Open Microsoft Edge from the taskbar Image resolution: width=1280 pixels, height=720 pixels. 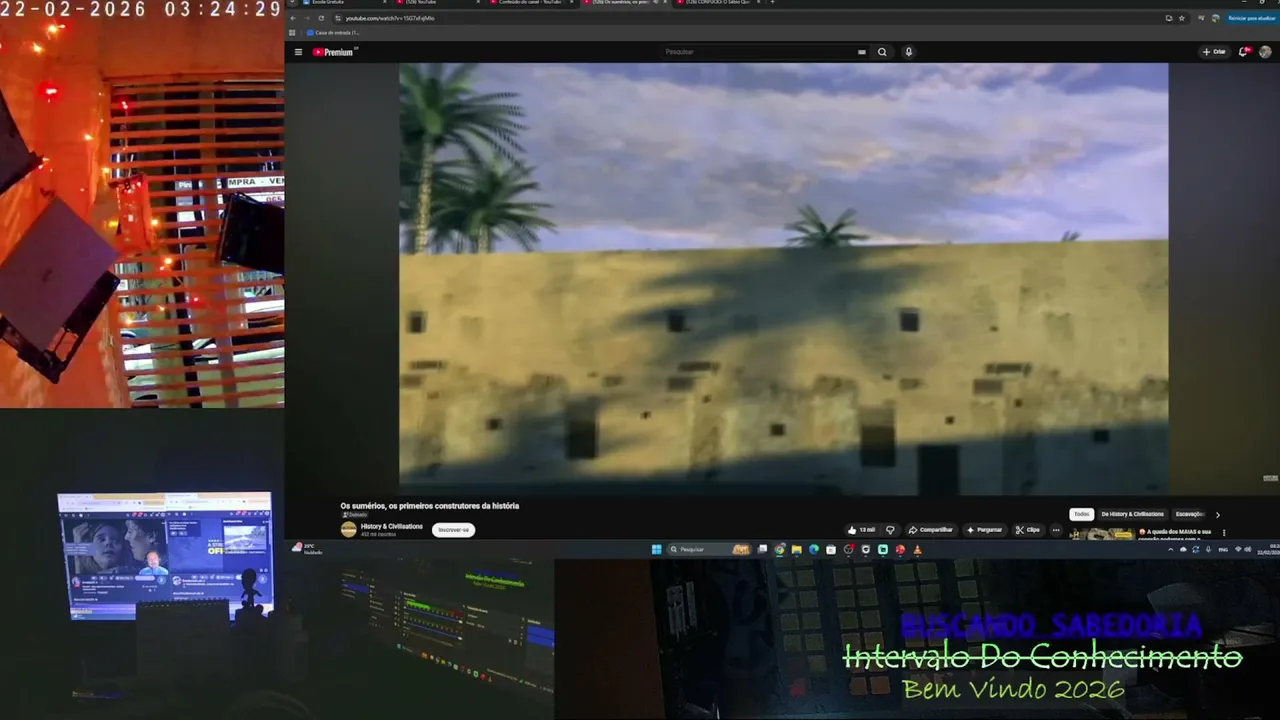[814, 549]
